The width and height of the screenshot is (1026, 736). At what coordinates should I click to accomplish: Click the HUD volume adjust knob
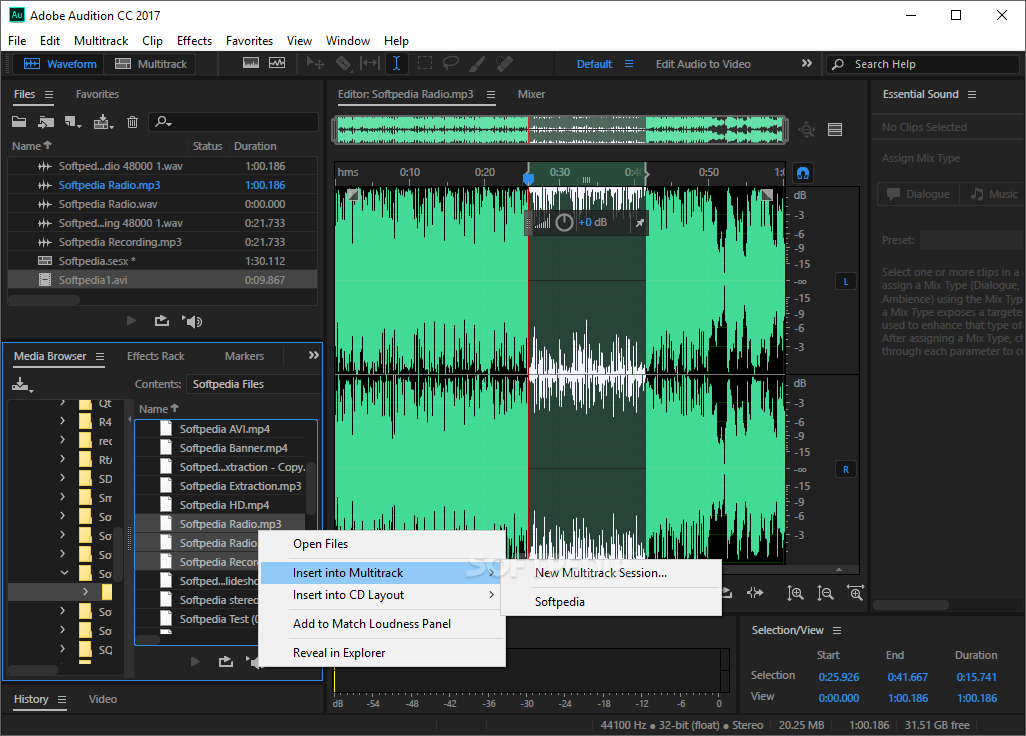pos(564,222)
